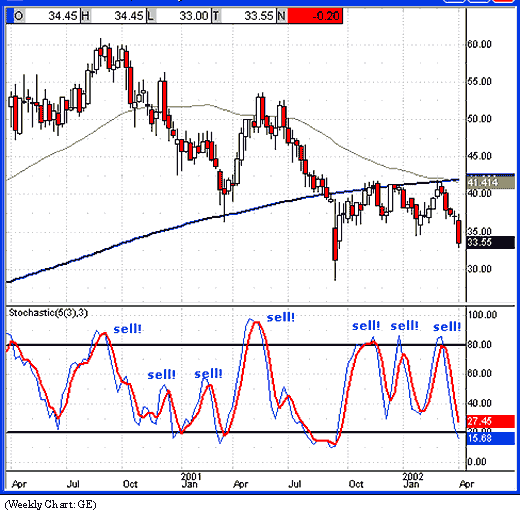Click the first Oct date axis label
Screen dimensions: 520x516
[130, 484]
